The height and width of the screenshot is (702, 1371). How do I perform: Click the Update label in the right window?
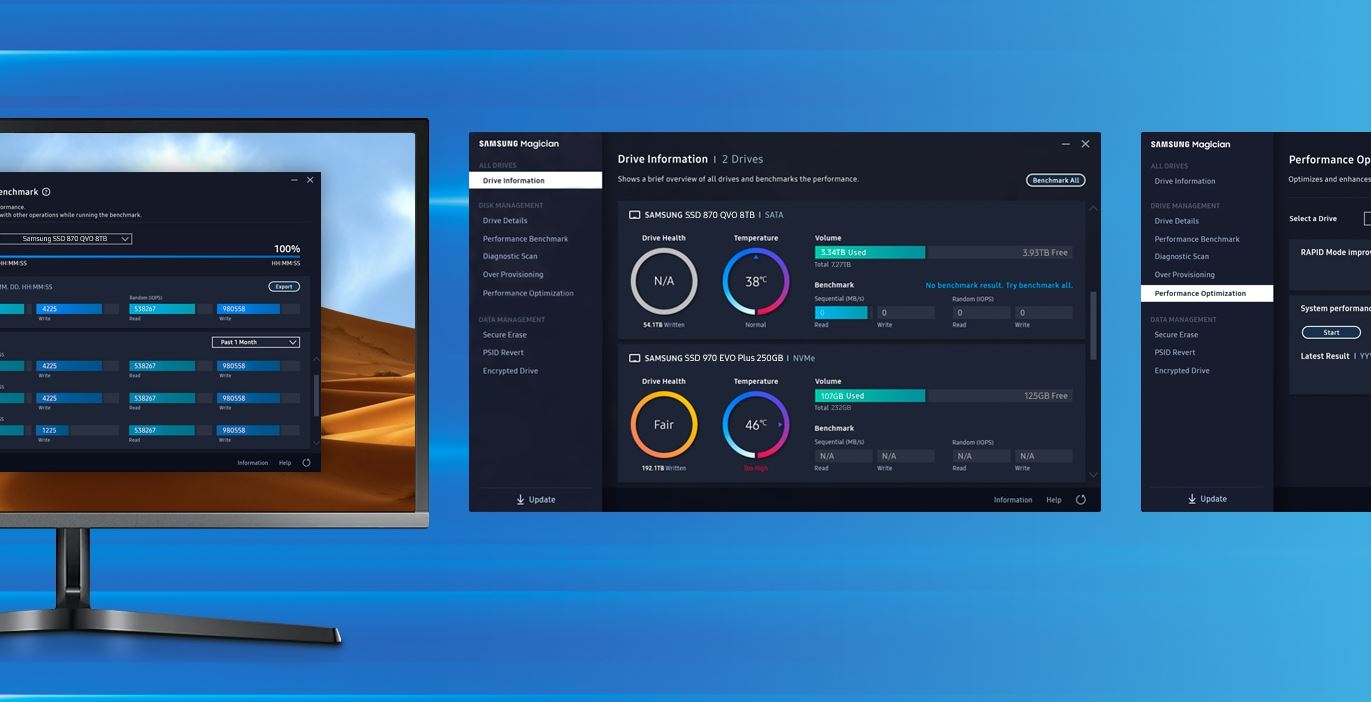1214,499
